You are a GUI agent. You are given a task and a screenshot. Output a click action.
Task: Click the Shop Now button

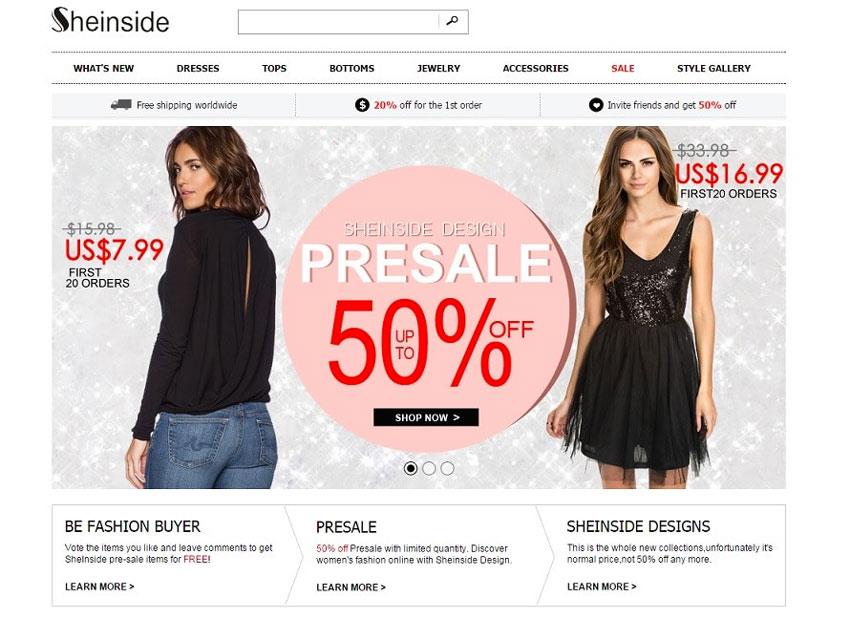click(x=426, y=417)
